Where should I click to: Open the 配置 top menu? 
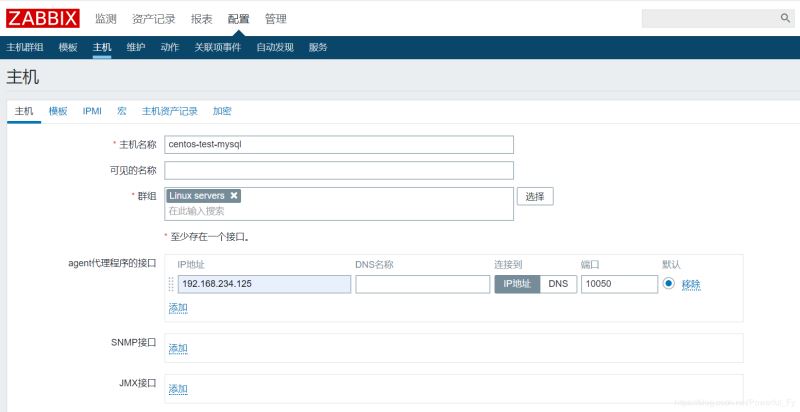point(238,18)
